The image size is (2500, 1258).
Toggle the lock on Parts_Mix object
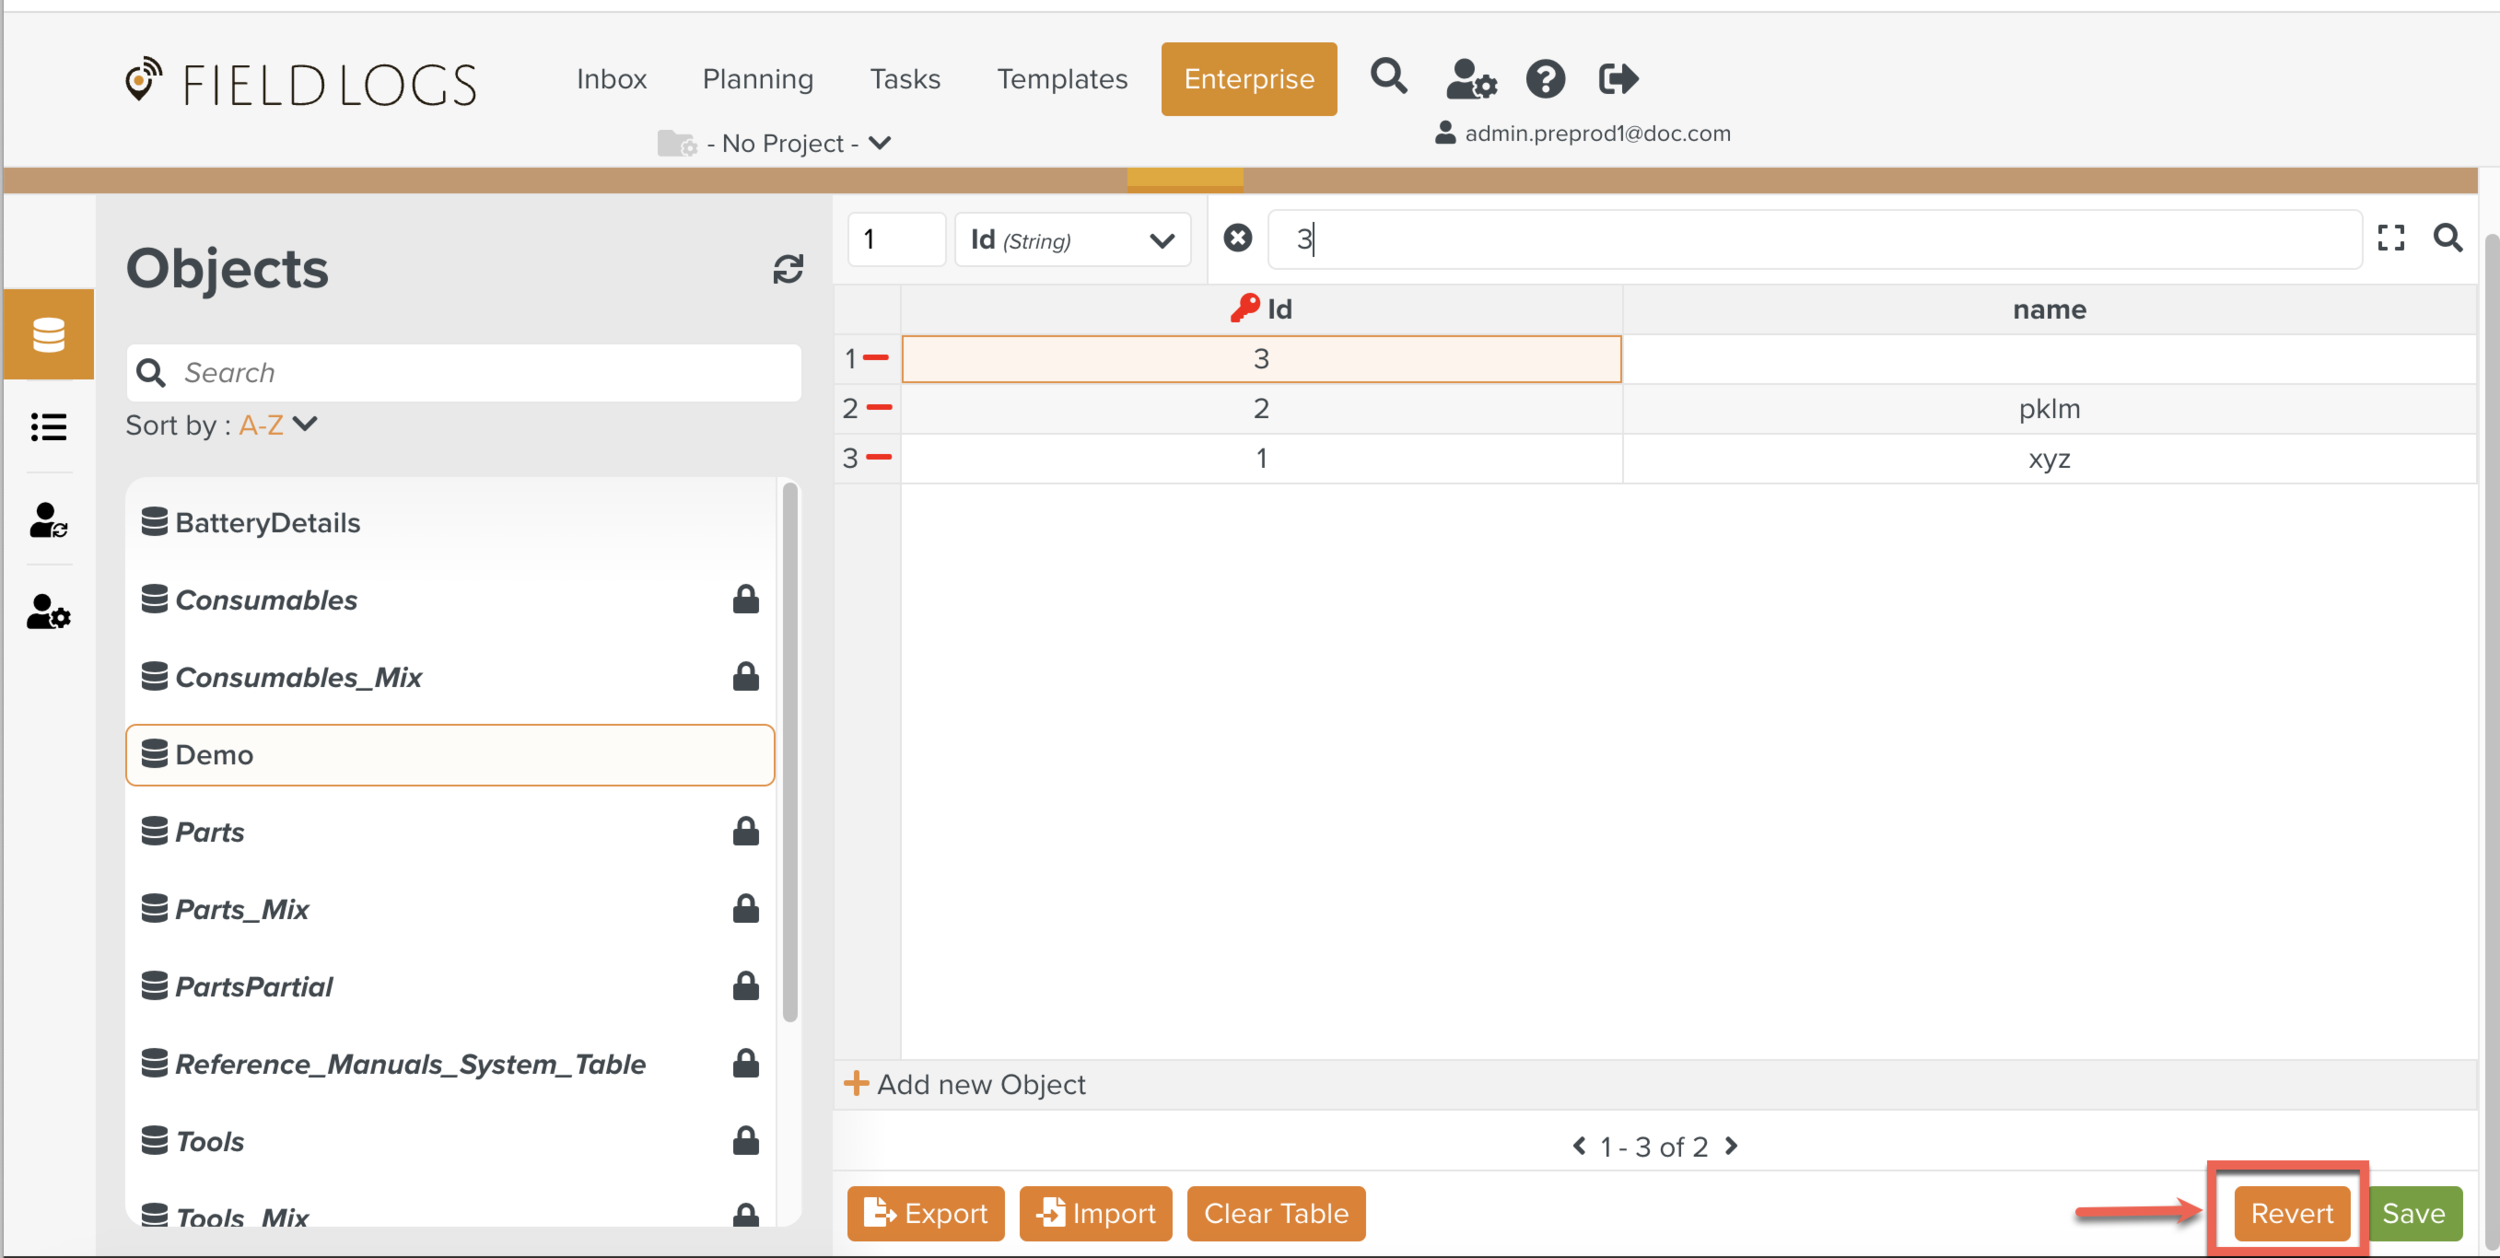(x=745, y=909)
